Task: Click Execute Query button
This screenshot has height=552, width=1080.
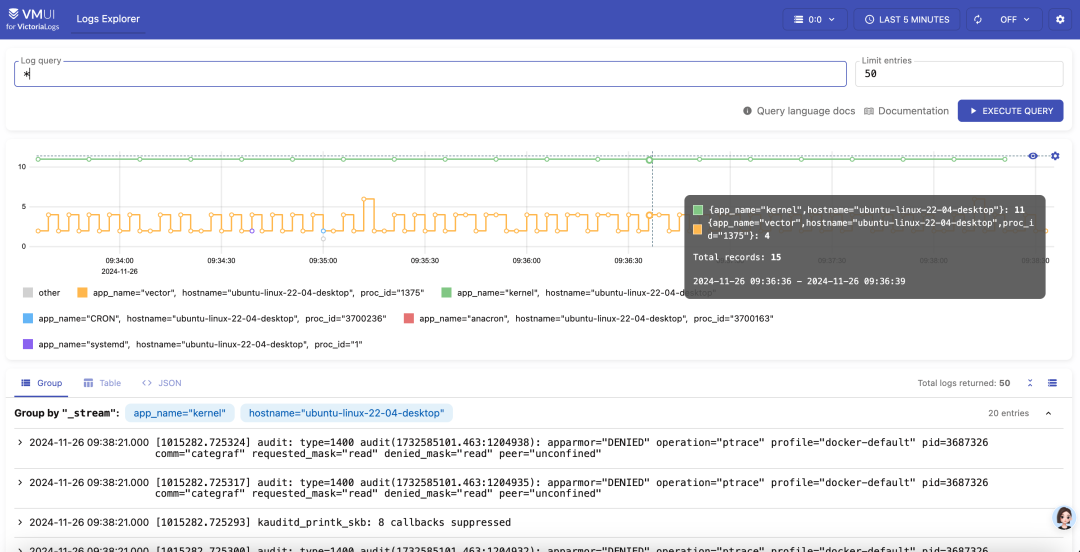Action: [1010, 111]
